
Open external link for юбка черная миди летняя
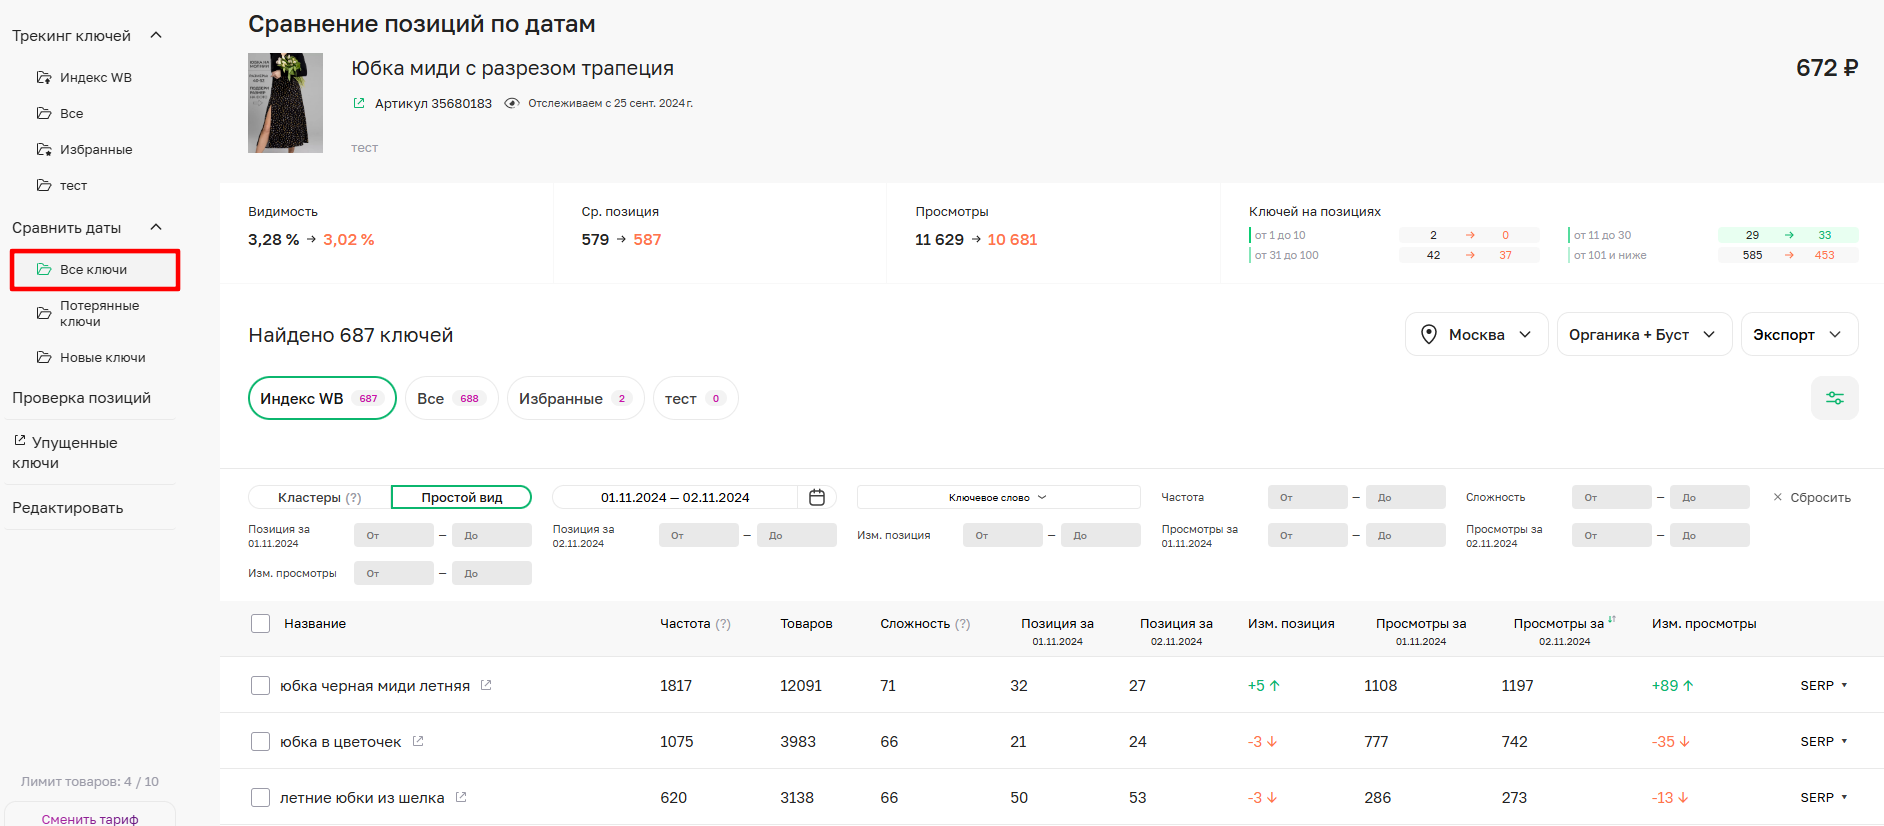(x=486, y=685)
